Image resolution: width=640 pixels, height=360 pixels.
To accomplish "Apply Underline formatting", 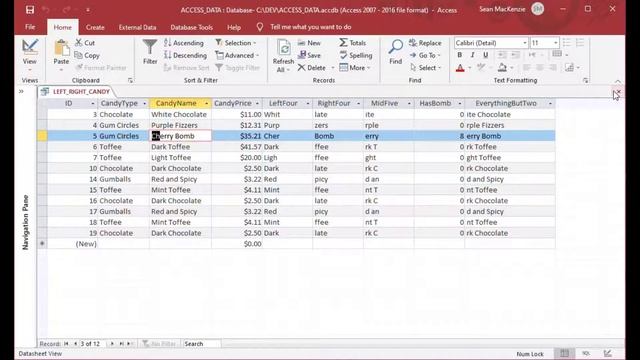I will tap(485, 55).
